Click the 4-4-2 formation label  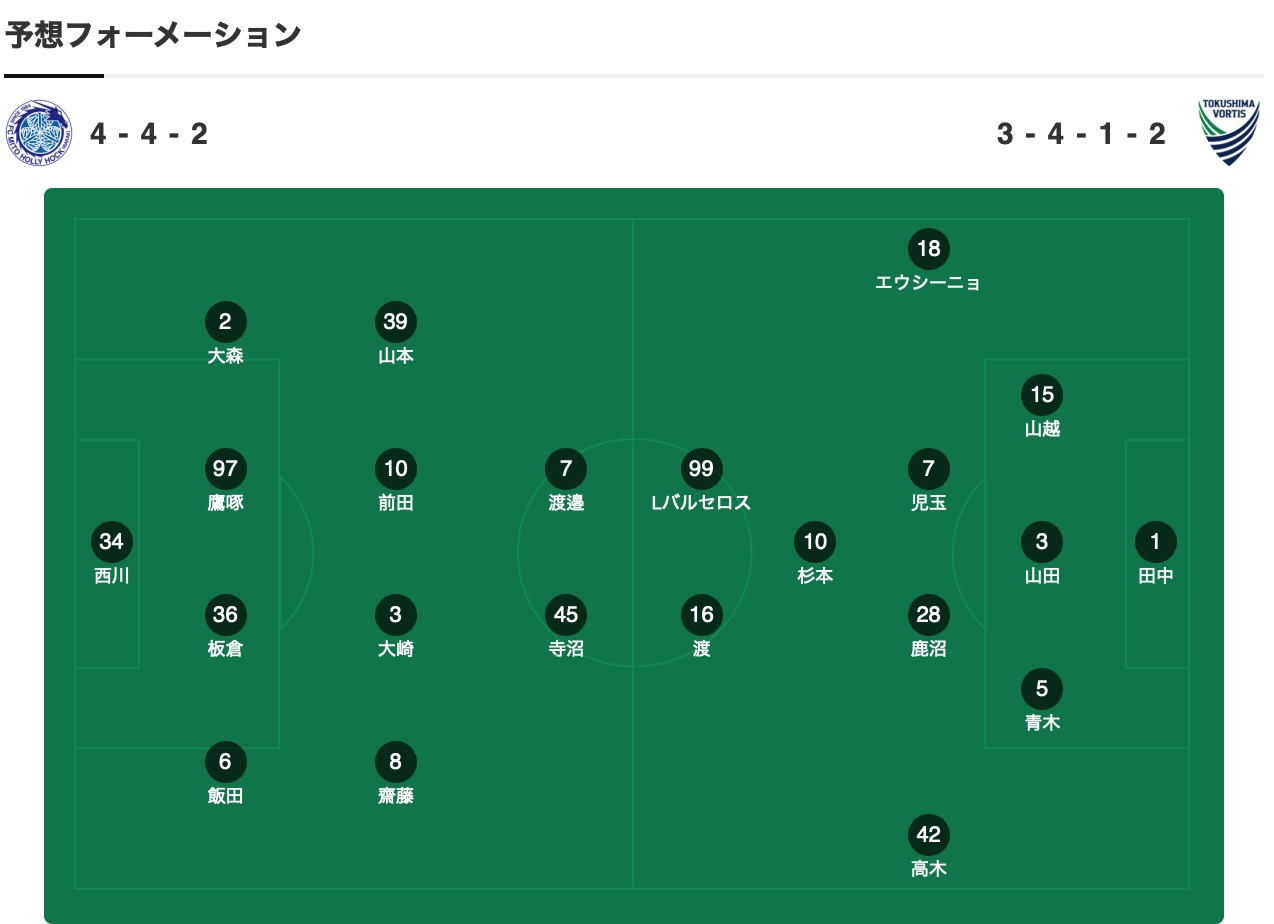(149, 133)
